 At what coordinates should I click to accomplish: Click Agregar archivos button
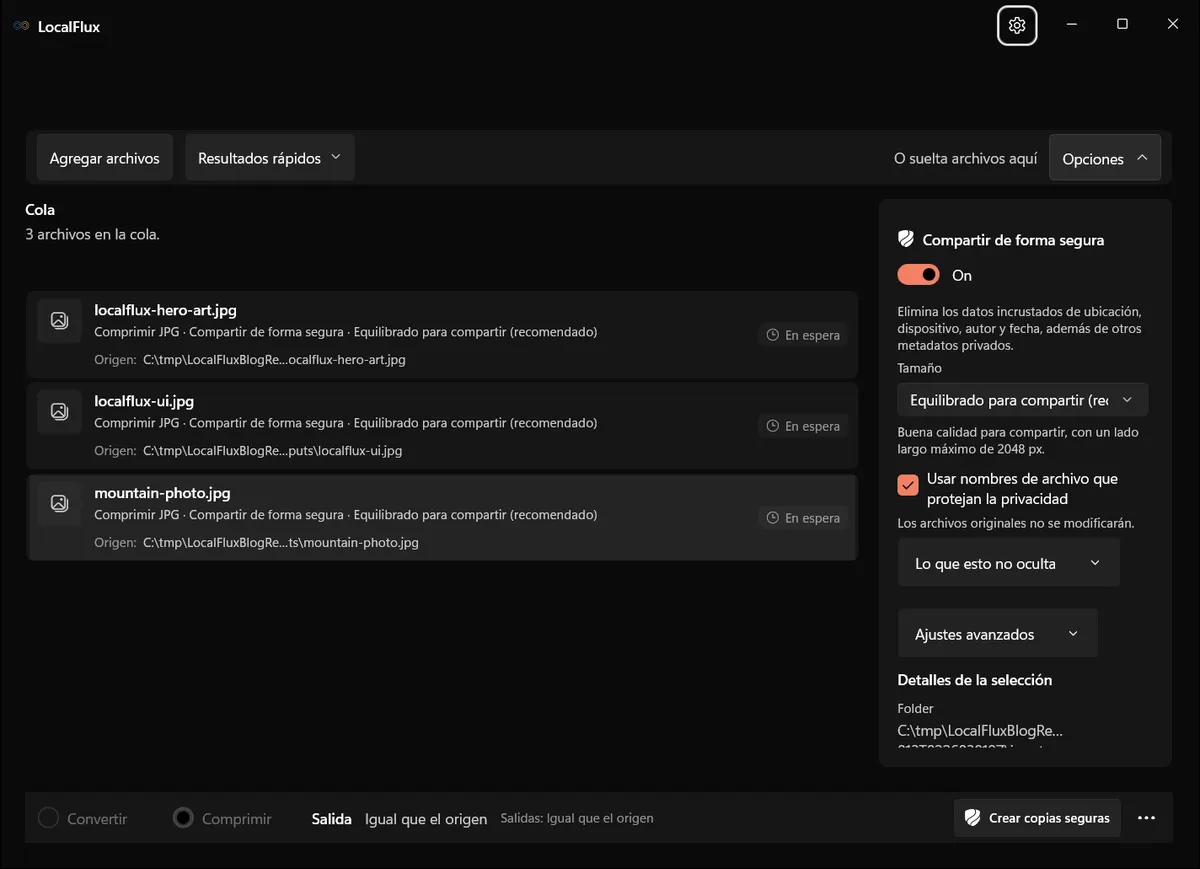[105, 158]
